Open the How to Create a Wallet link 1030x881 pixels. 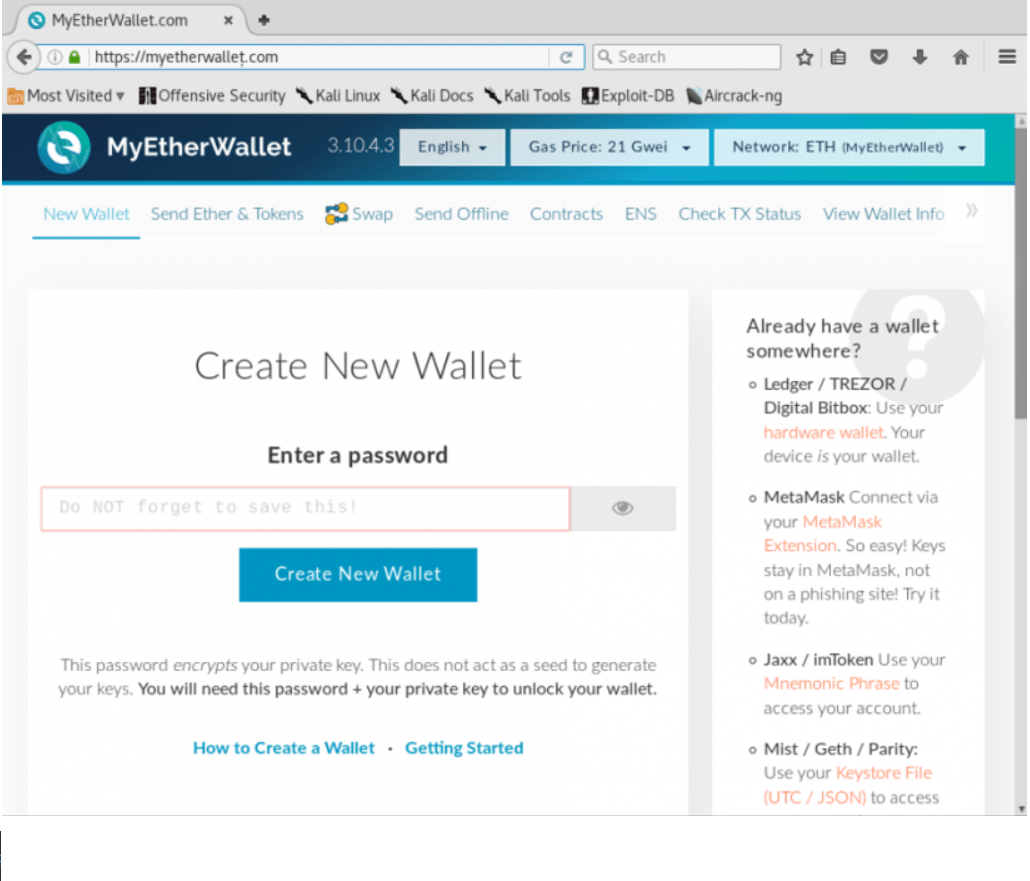coord(283,748)
